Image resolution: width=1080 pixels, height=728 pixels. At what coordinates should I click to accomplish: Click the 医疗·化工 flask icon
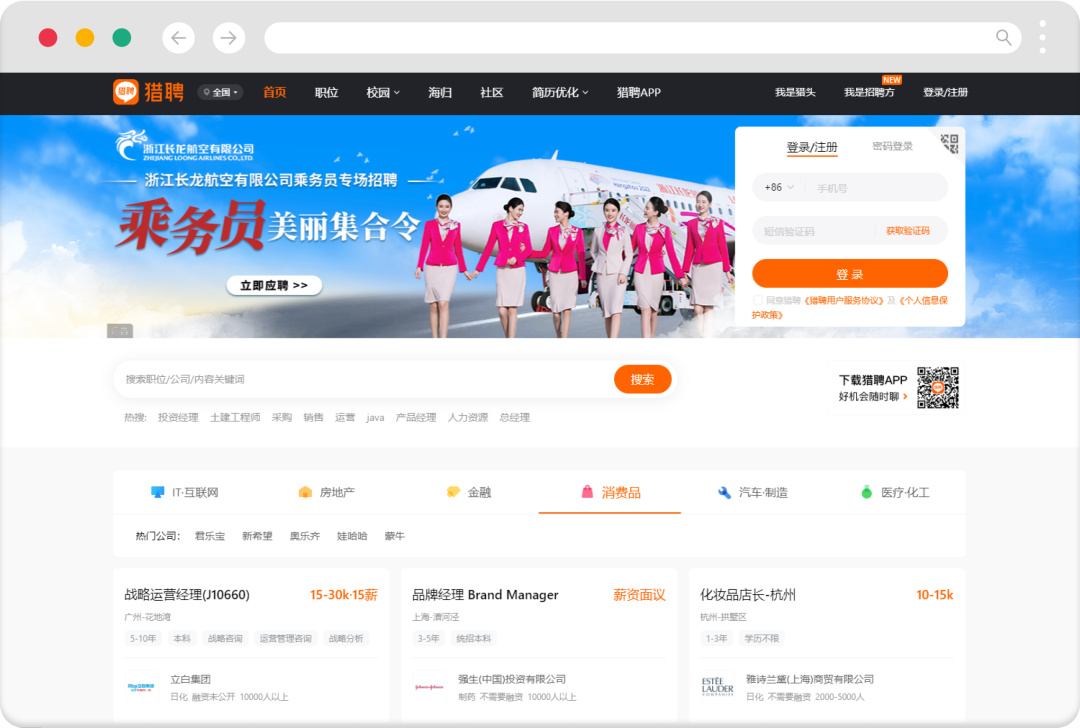[866, 492]
